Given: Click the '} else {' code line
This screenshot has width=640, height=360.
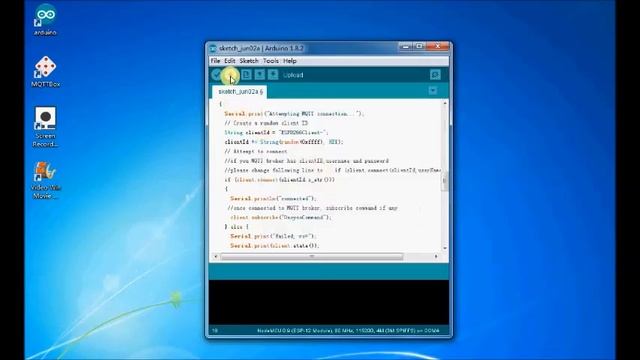Looking at the screenshot, I should (236, 227).
